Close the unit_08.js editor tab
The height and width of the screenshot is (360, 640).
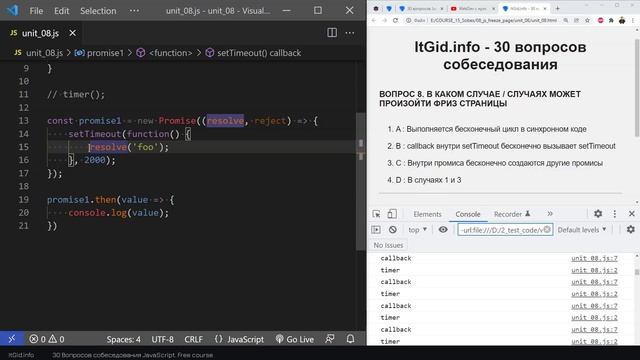(72, 33)
